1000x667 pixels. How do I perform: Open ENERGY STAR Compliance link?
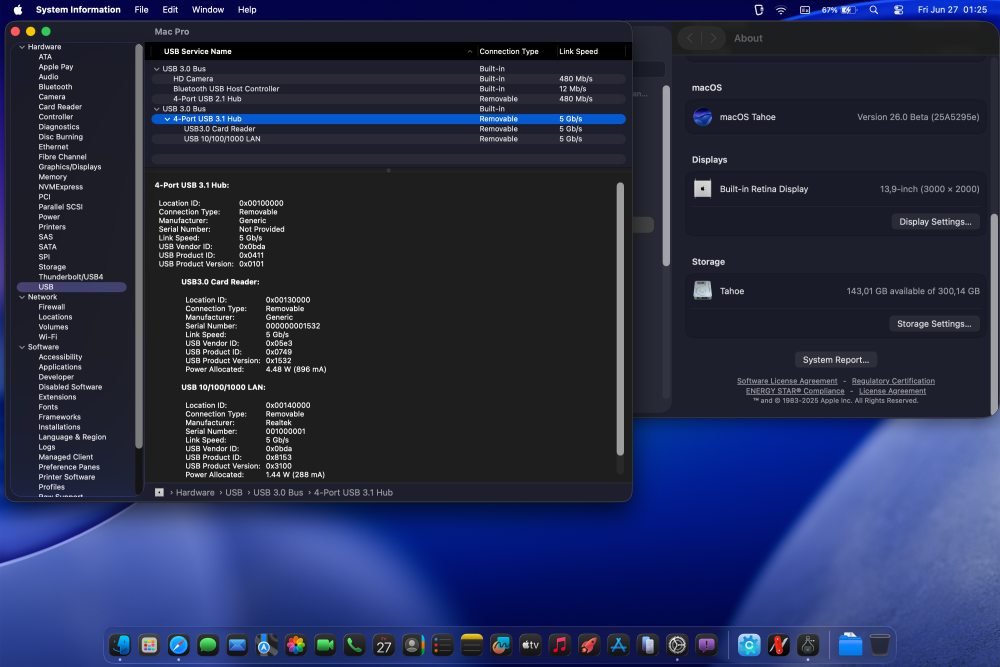pyautogui.click(x=795, y=392)
